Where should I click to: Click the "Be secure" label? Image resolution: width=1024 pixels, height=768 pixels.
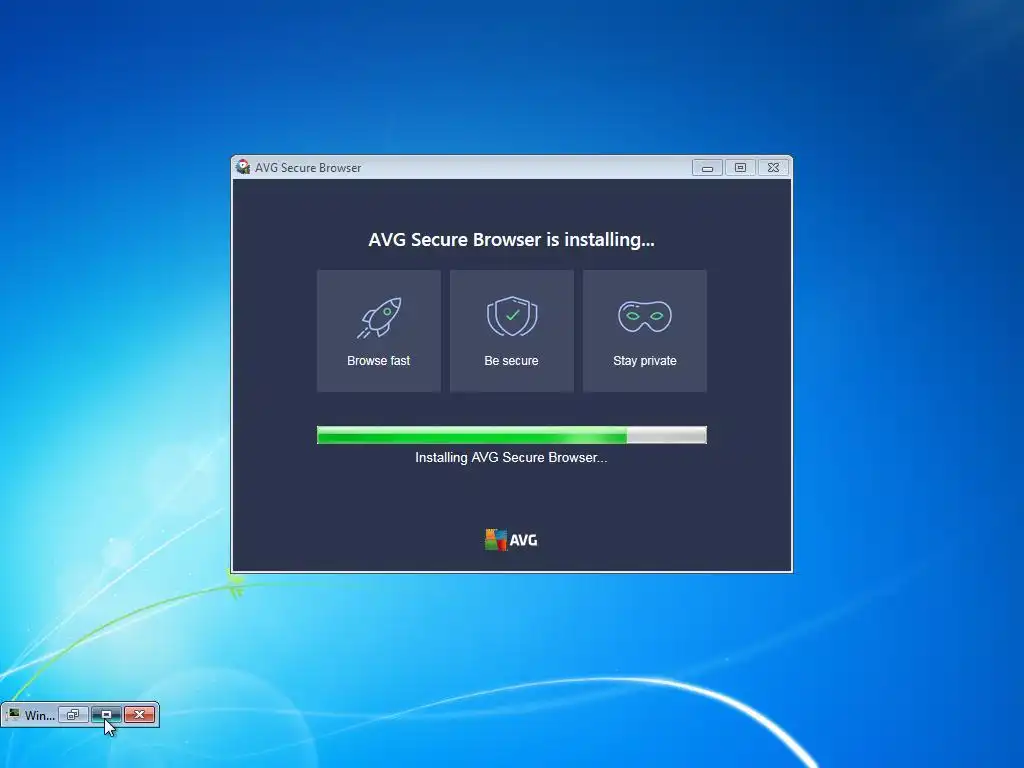point(511,360)
